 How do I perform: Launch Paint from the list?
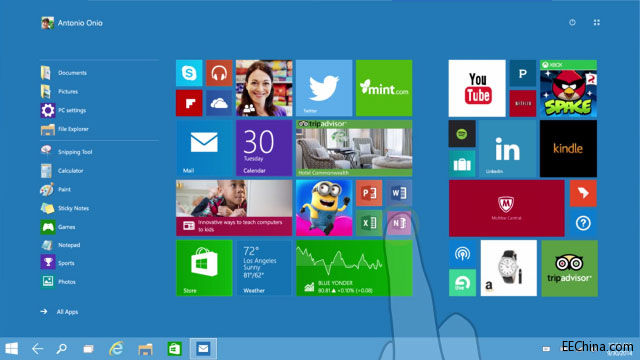pyautogui.click(x=56, y=189)
